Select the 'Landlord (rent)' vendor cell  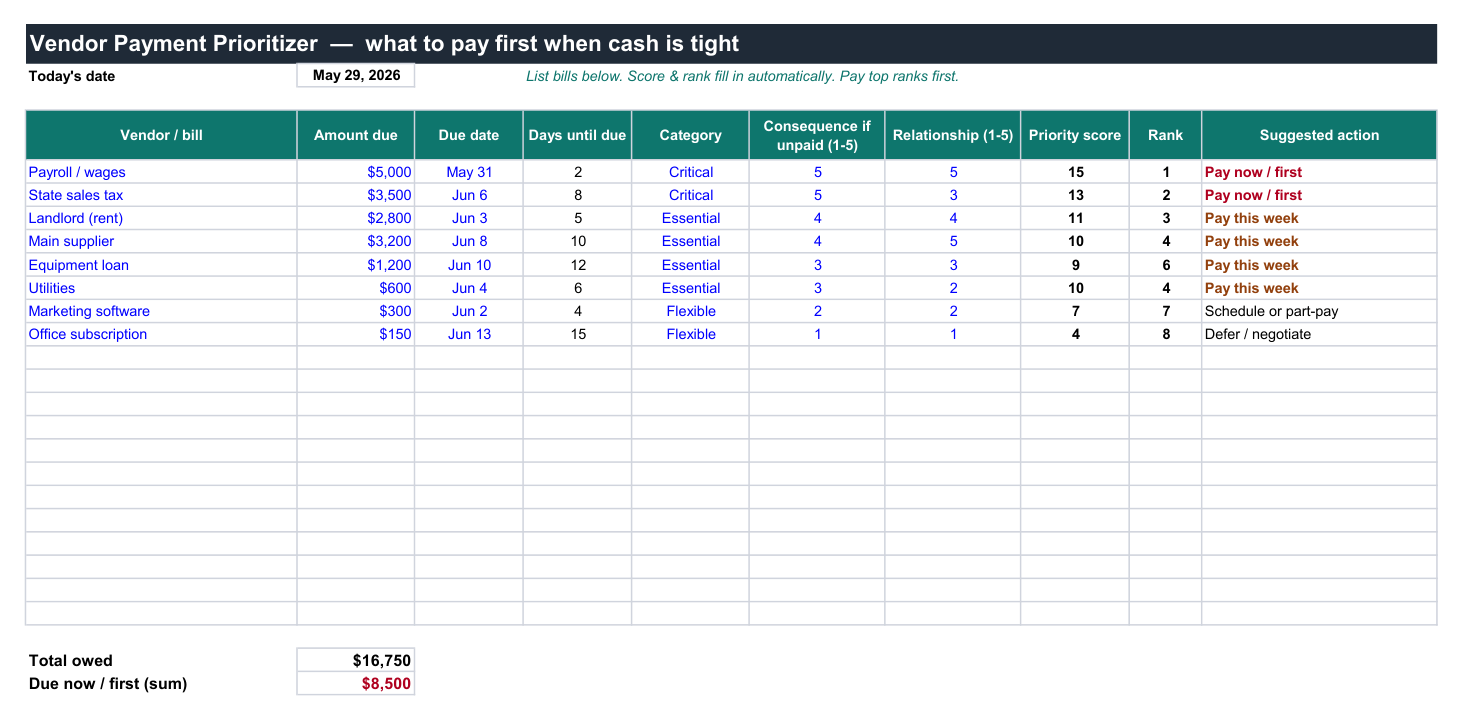(161, 218)
